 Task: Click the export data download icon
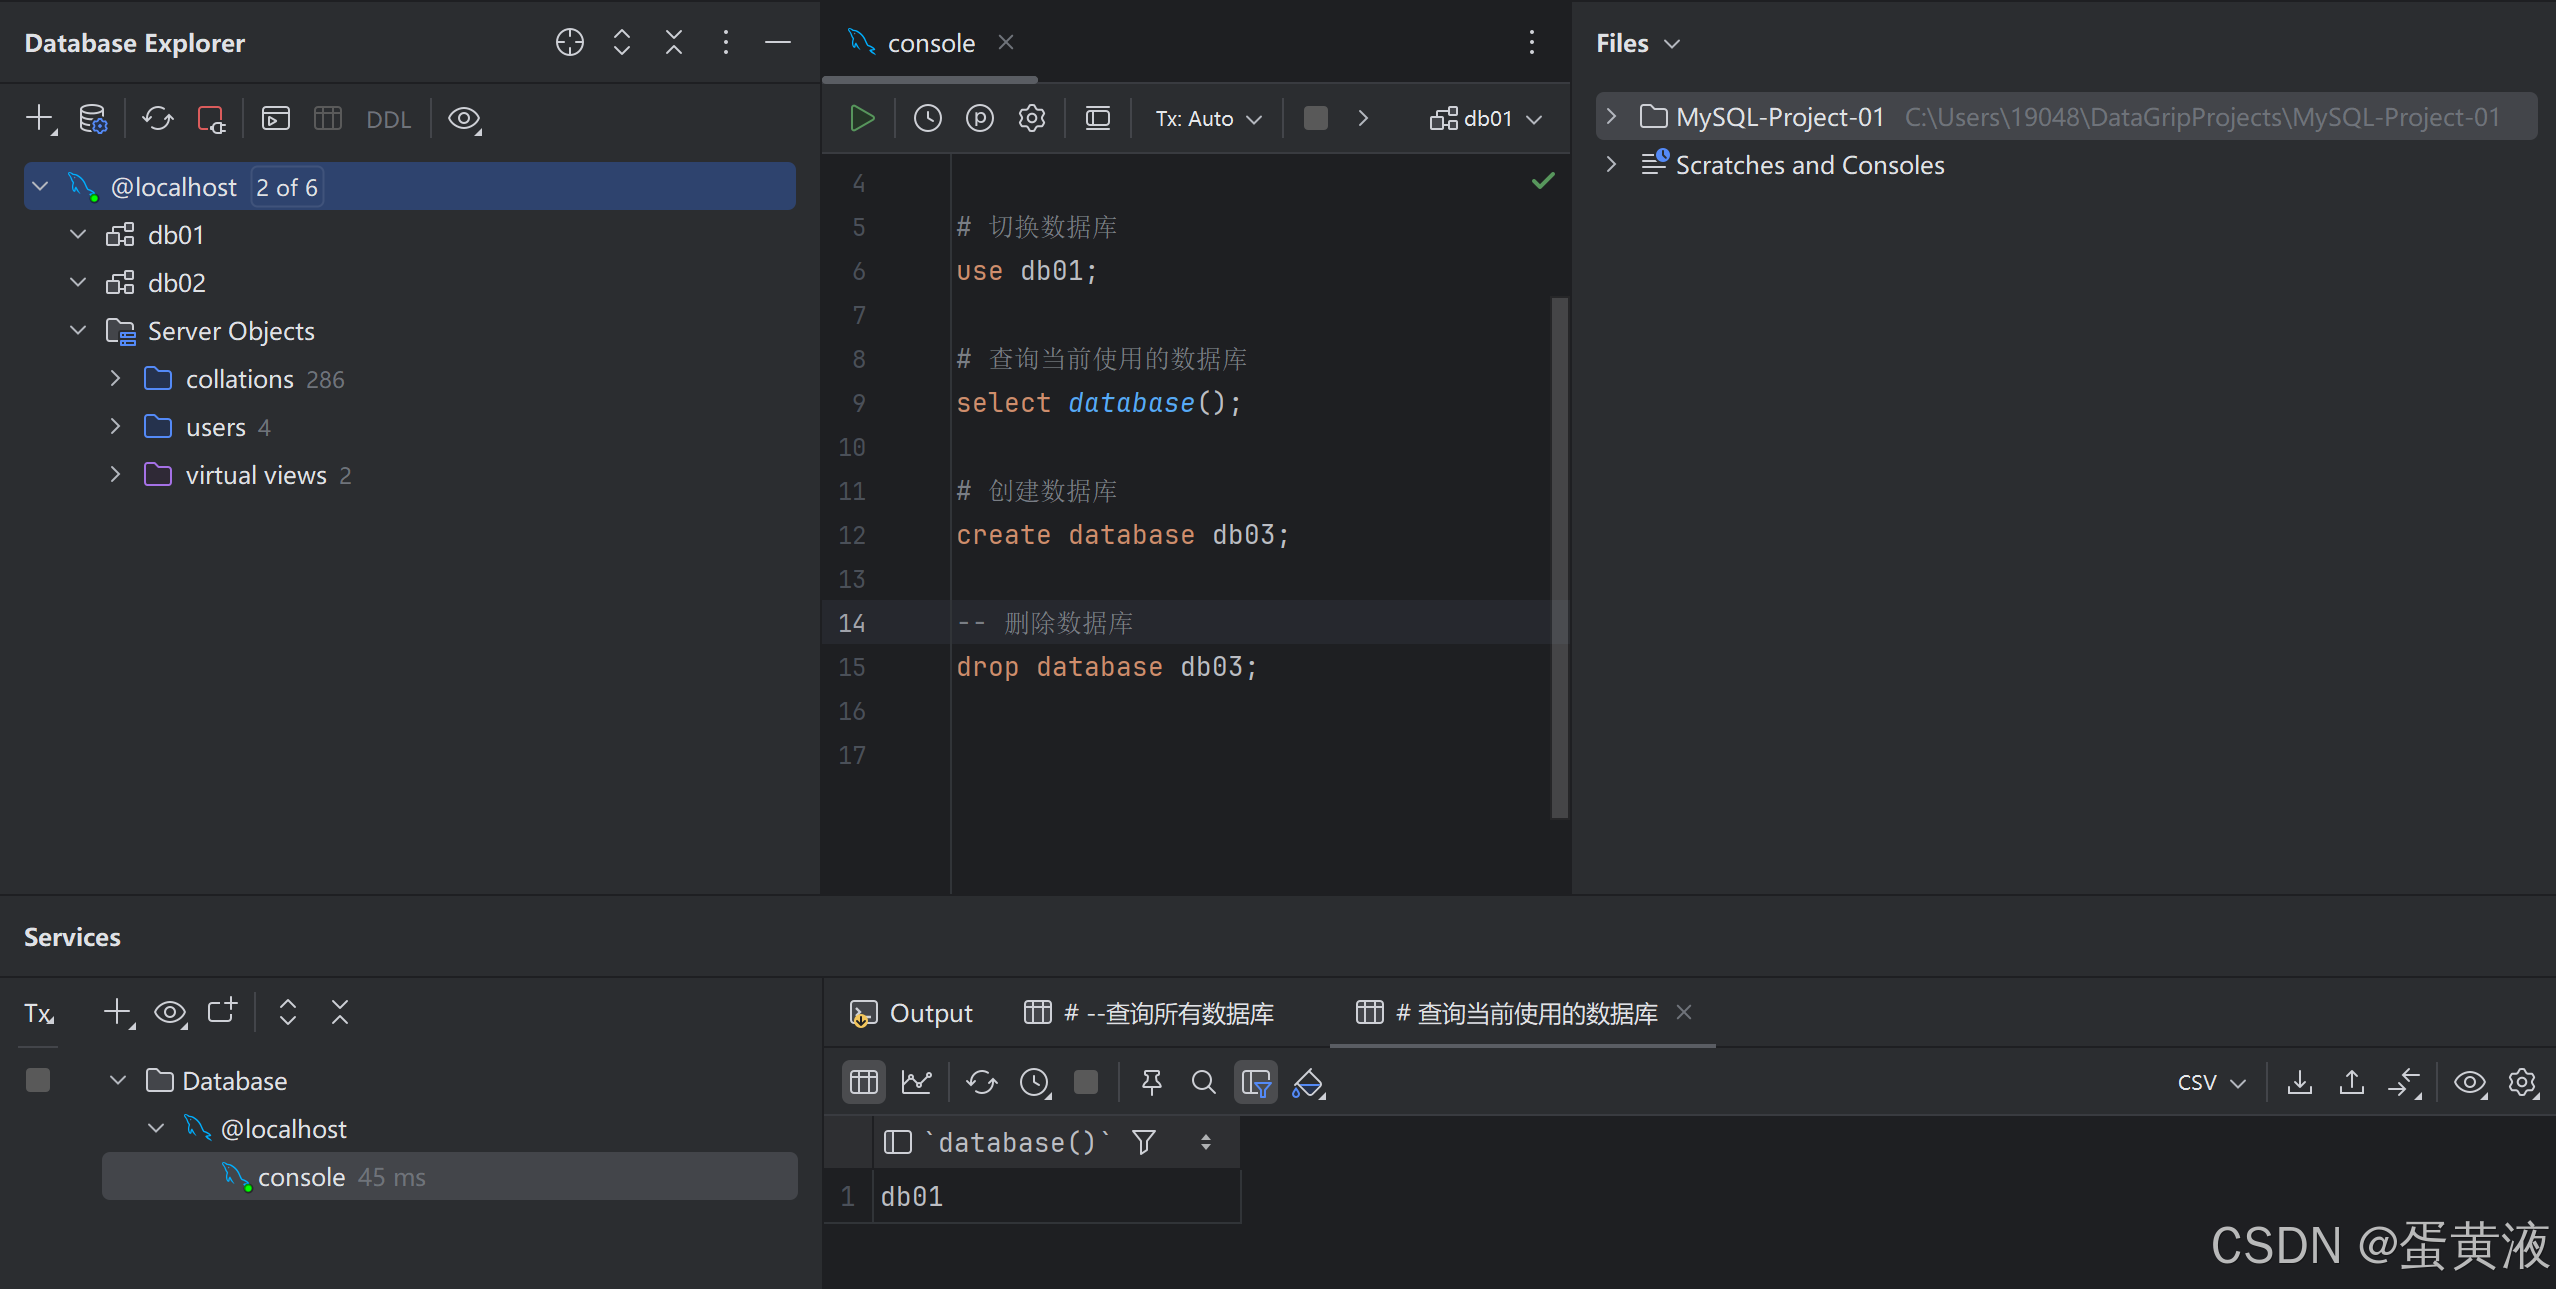pyautogui.click(x=2299, y=1082)
